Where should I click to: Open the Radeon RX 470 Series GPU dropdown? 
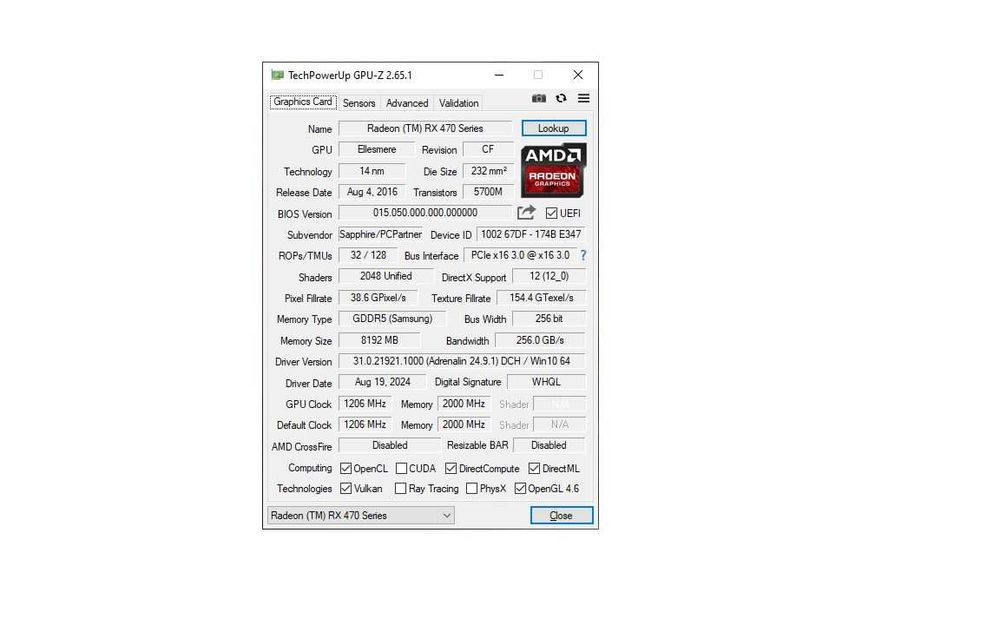point(361,515)
